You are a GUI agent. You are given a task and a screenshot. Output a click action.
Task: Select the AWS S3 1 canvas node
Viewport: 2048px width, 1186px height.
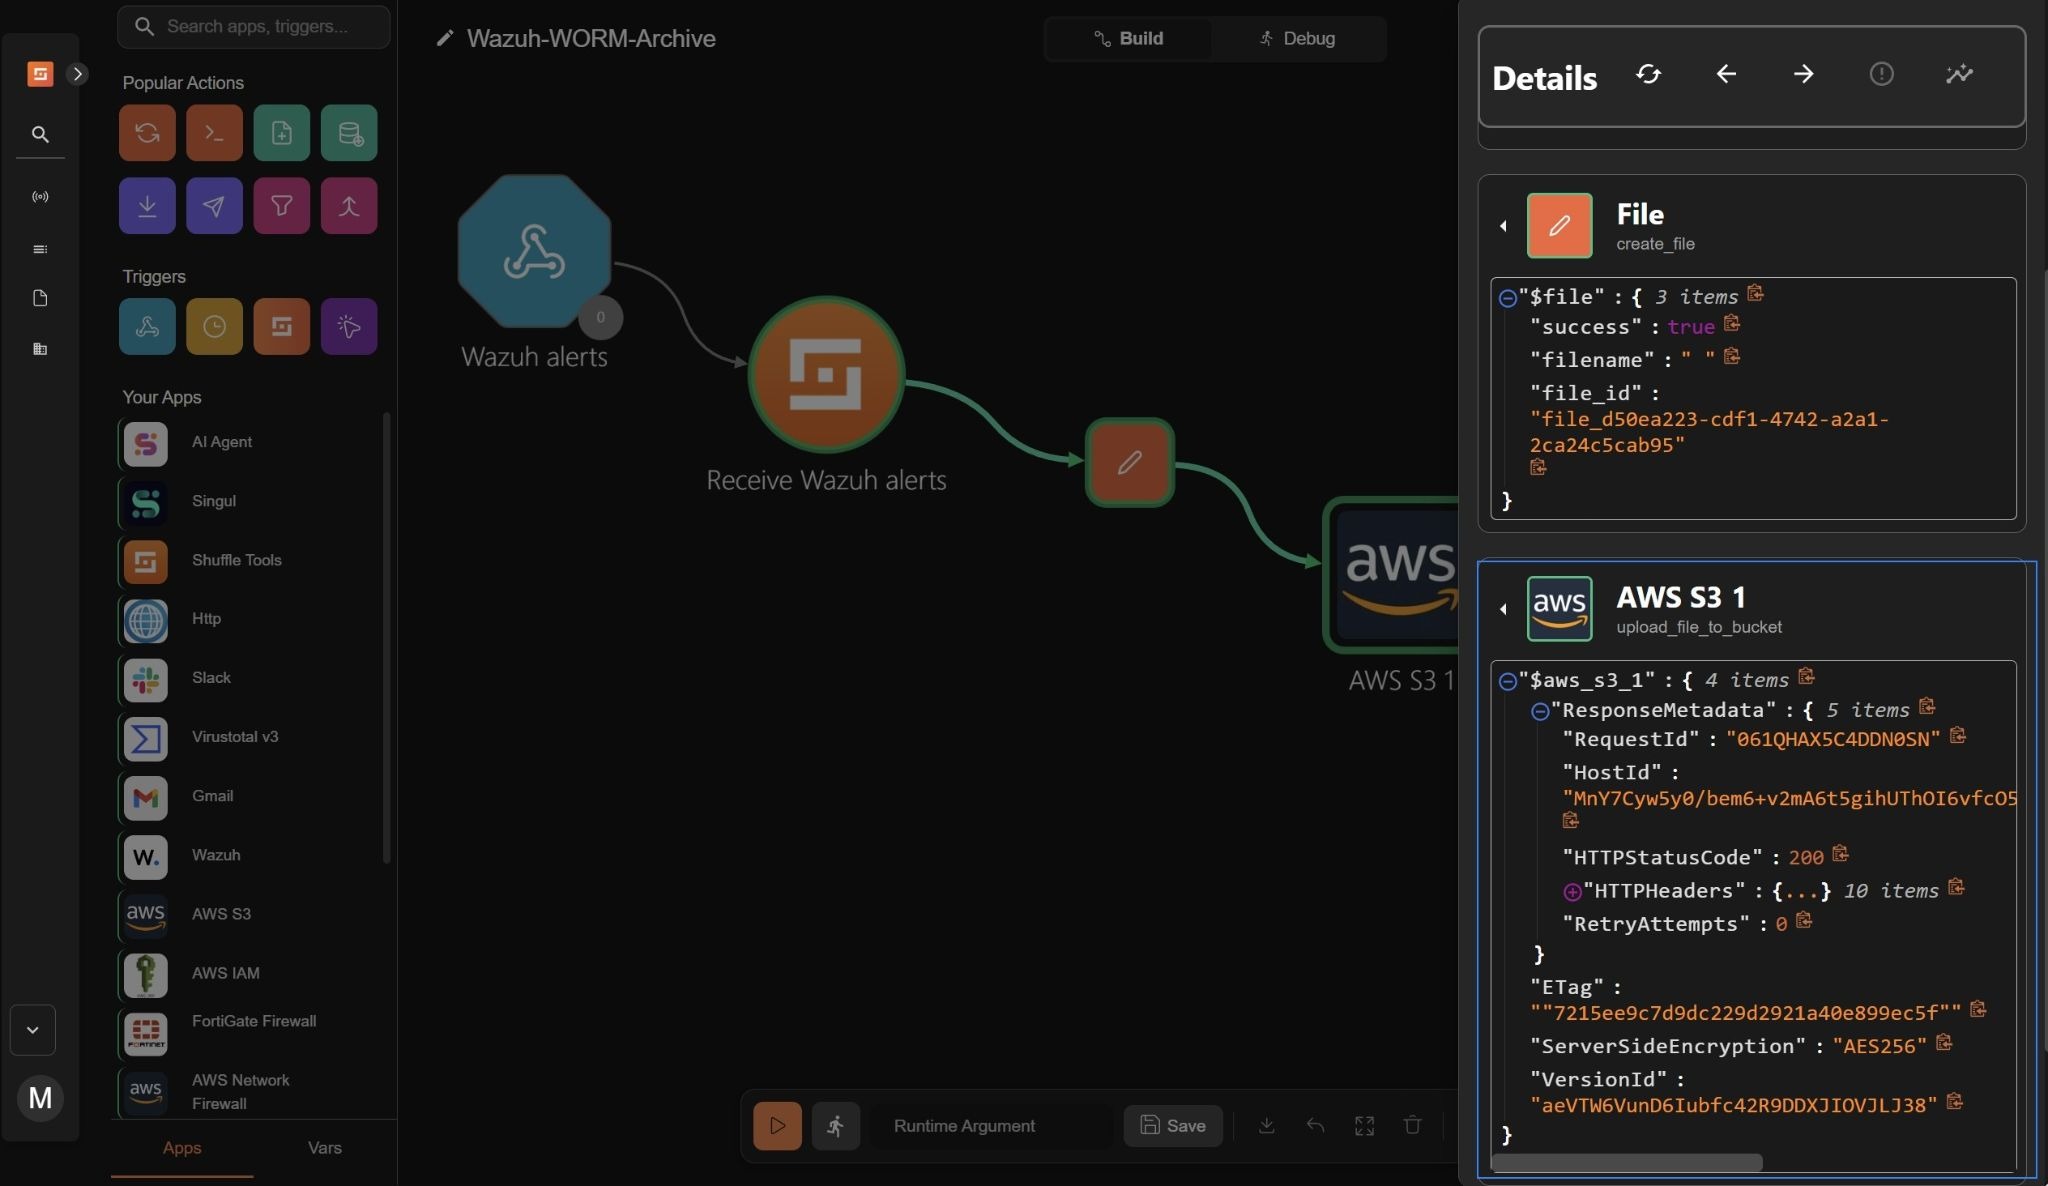point(1392,575)
